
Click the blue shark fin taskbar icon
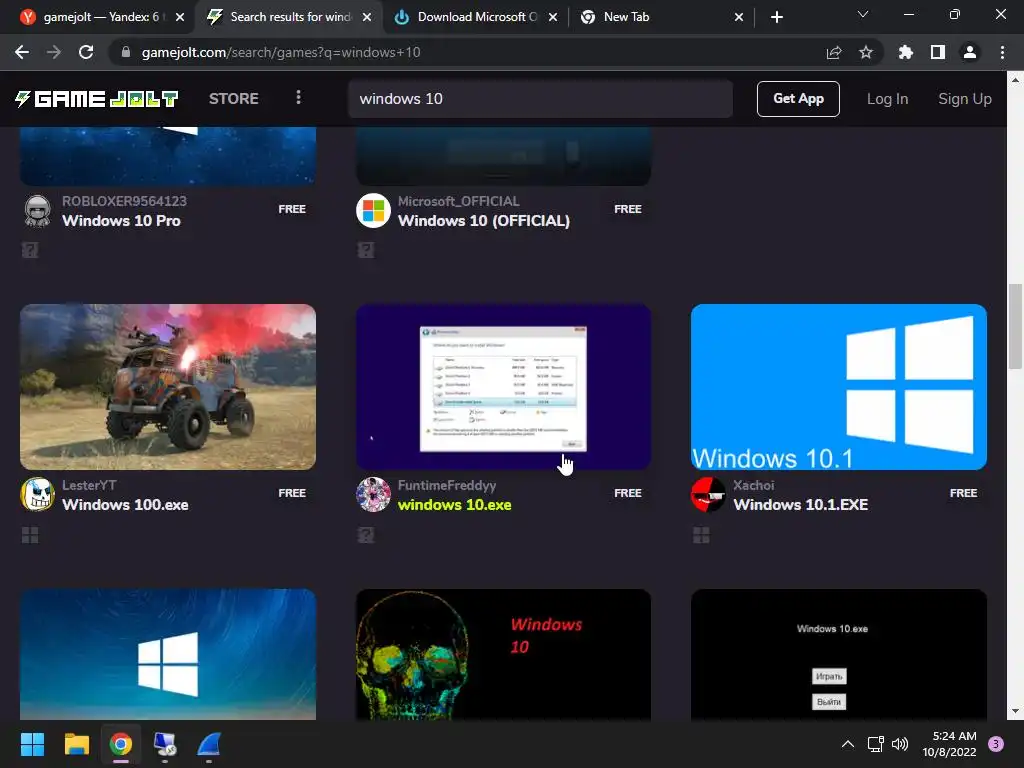click(x=209, y=744)
